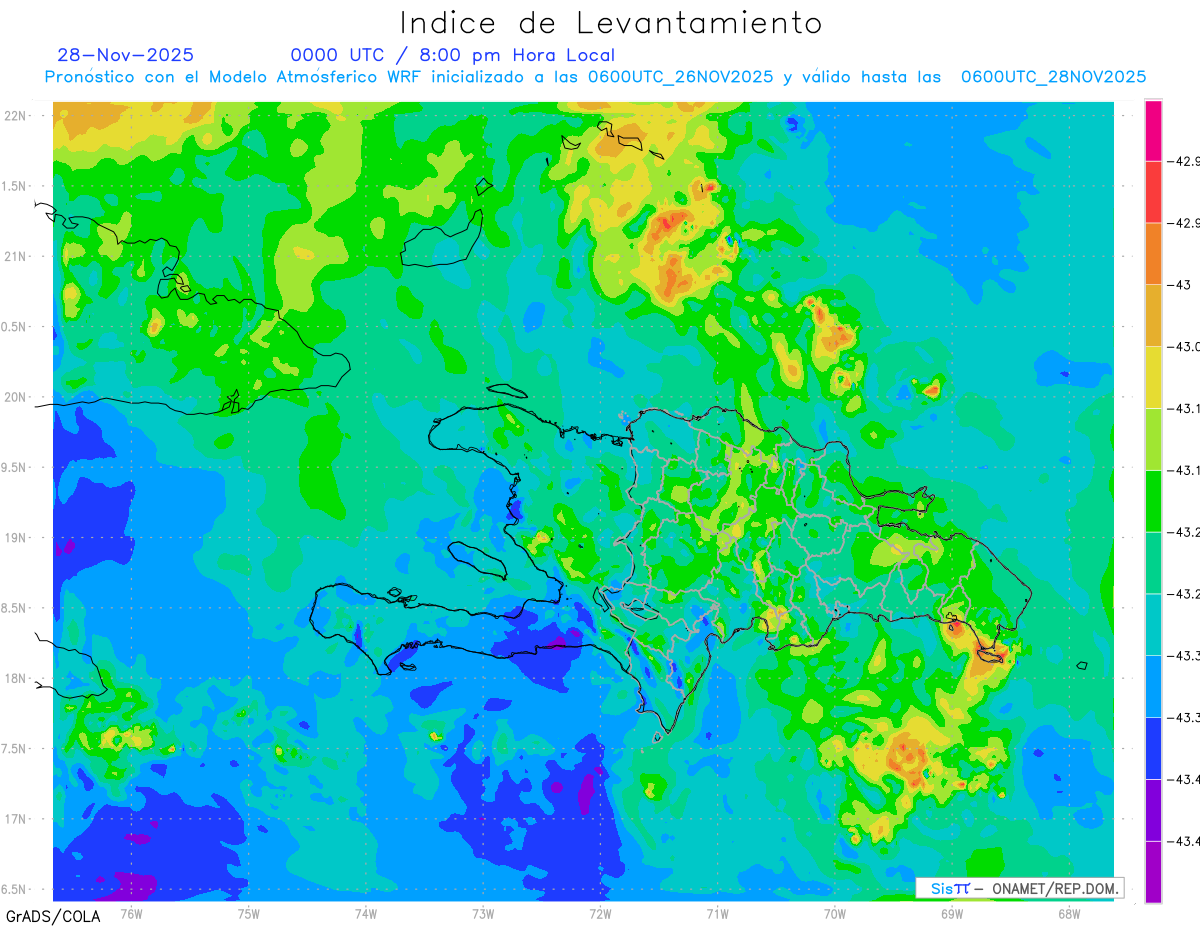Image resolution: width=1200 pixels, height=927 pixels.
Task: Click the ONAMET/REP.DOM. source label
Action: (x=1053, y=889)
